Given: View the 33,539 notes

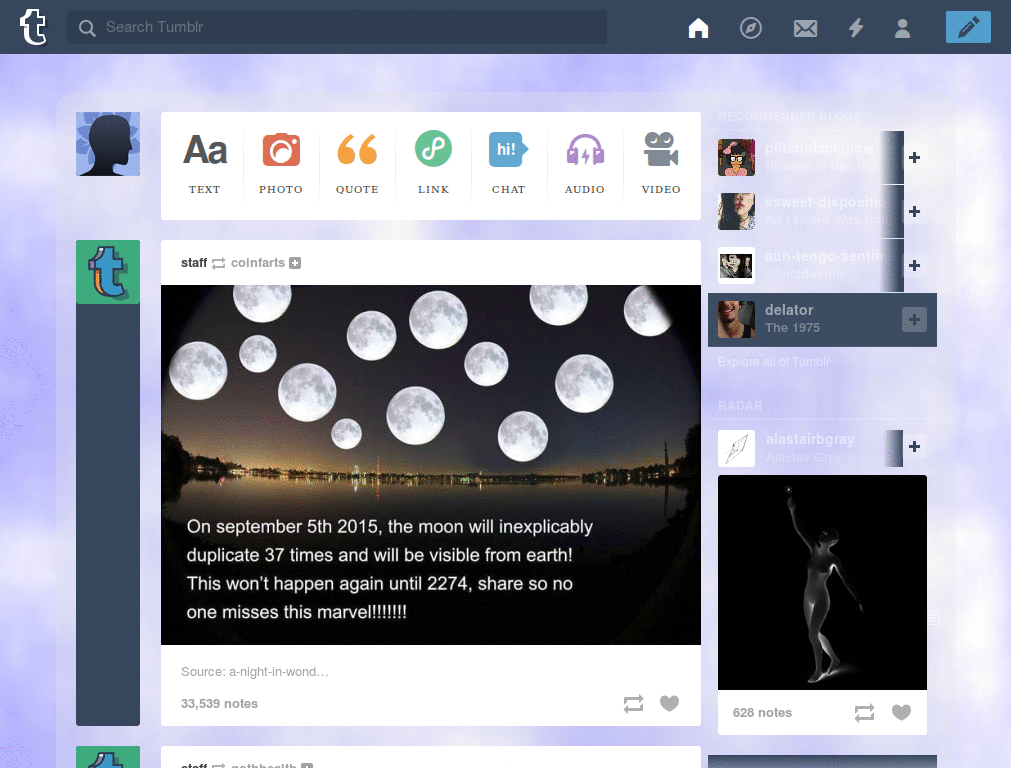Looking at the screenshot, I should click(x=219, y=703).
